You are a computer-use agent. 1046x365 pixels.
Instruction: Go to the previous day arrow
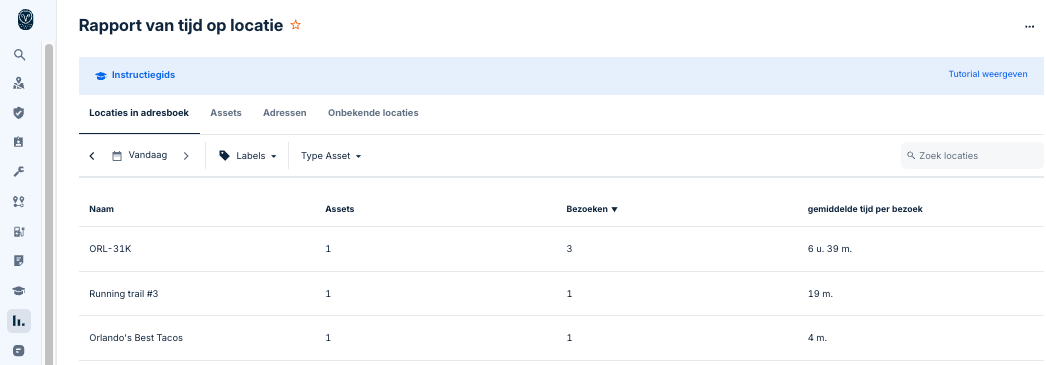[92, 155]
